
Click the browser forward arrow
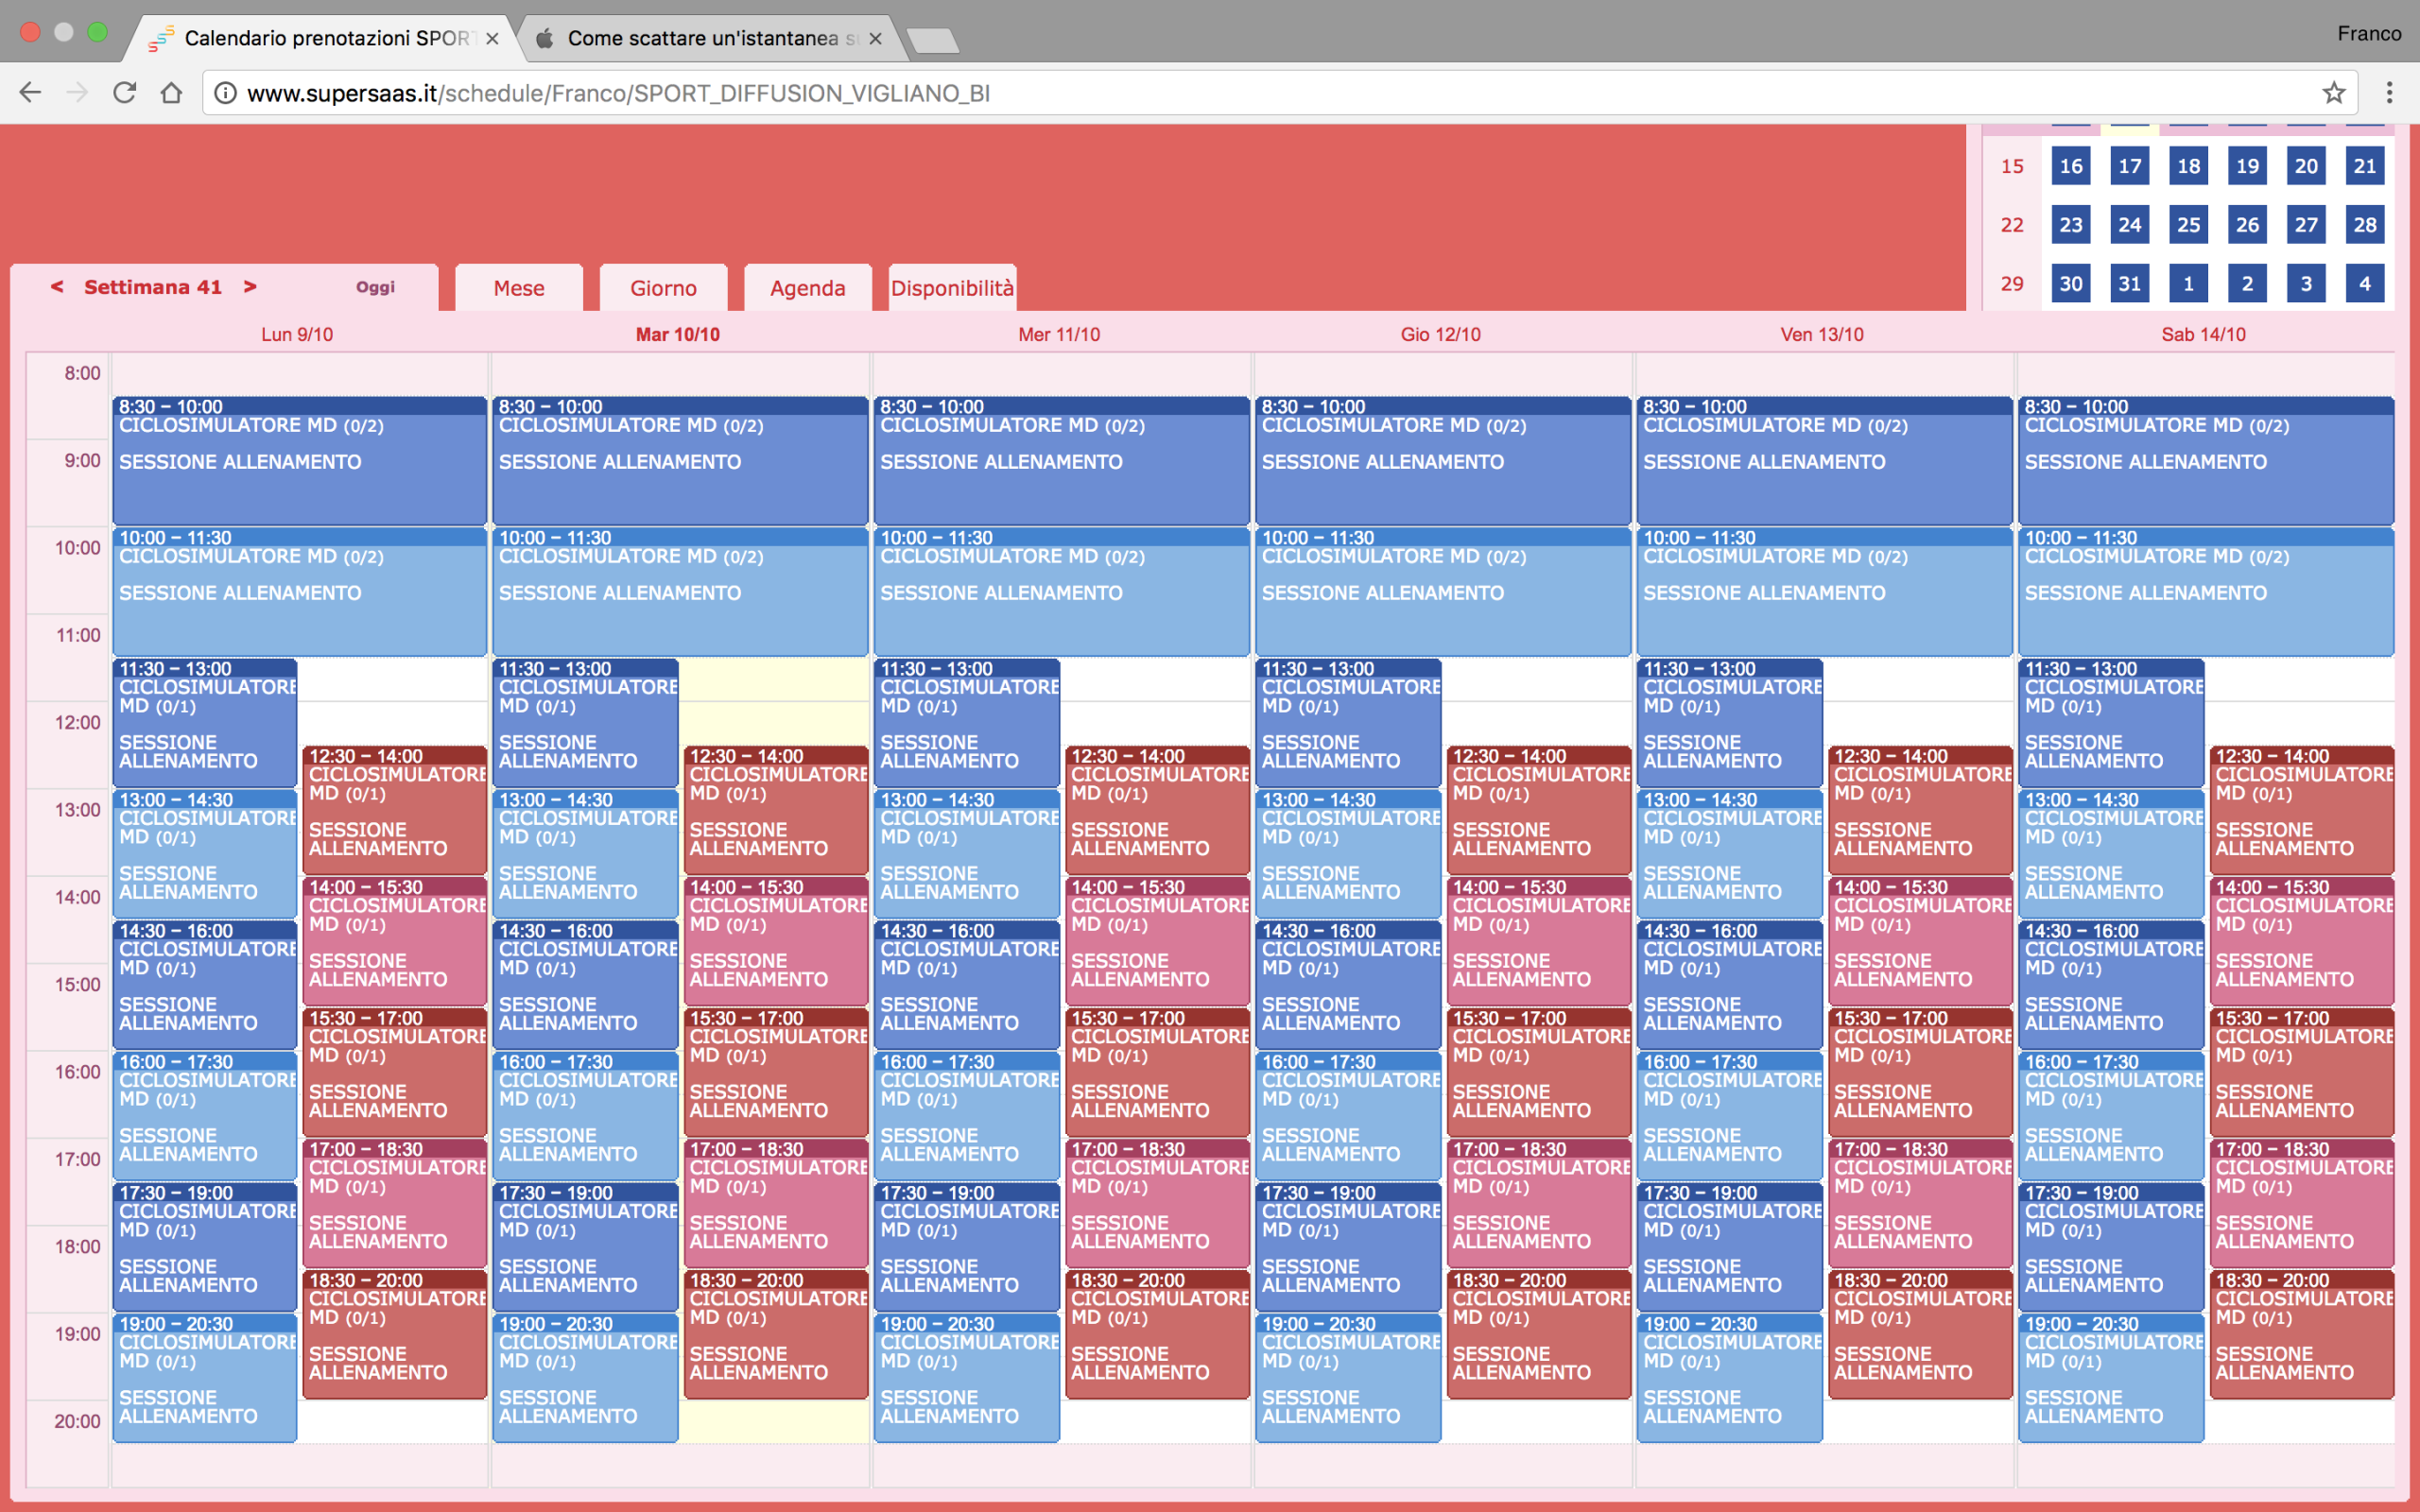(77, 93)
